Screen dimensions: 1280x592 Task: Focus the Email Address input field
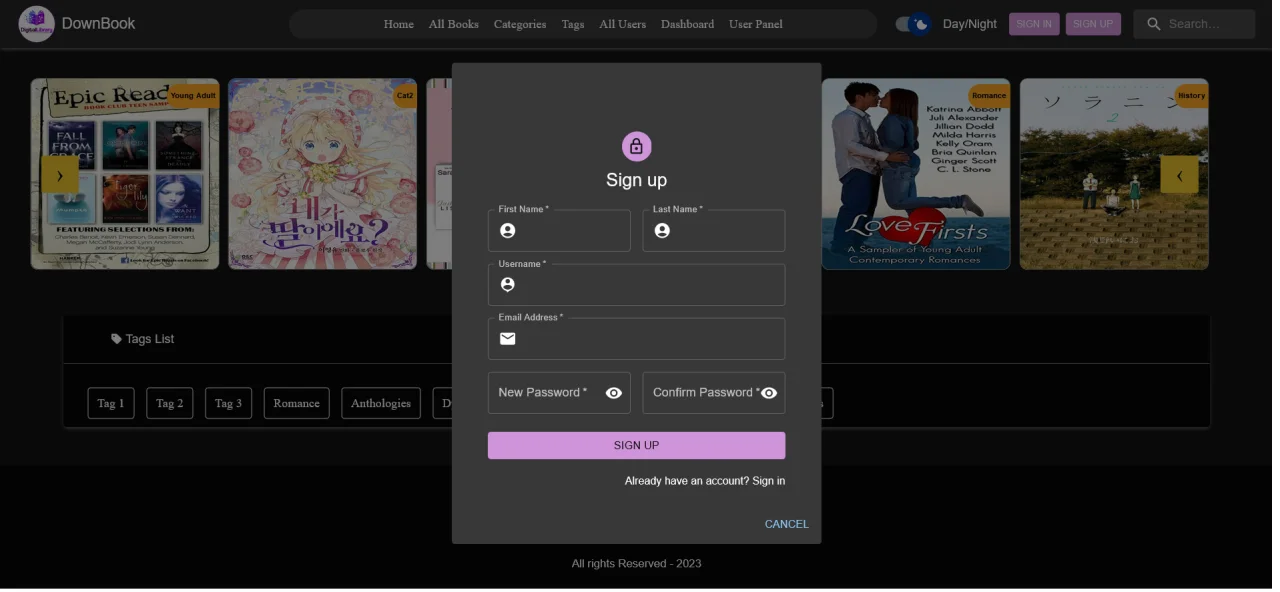tap(637, 339)
